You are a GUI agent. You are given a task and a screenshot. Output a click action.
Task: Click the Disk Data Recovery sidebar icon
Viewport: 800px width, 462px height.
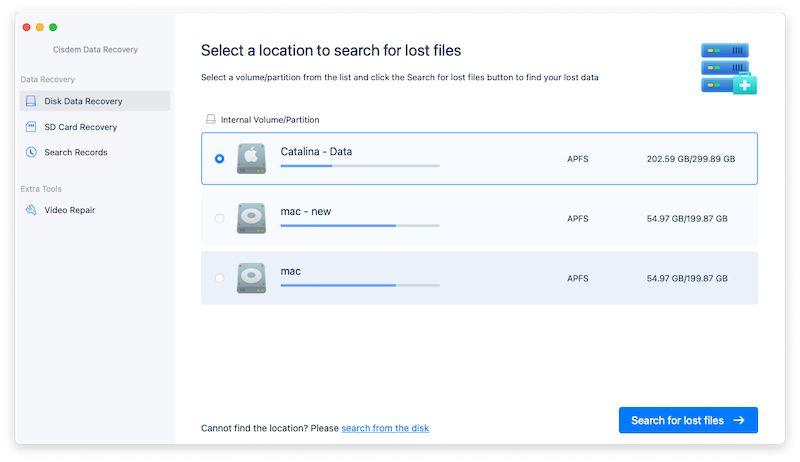click(31, 101)
